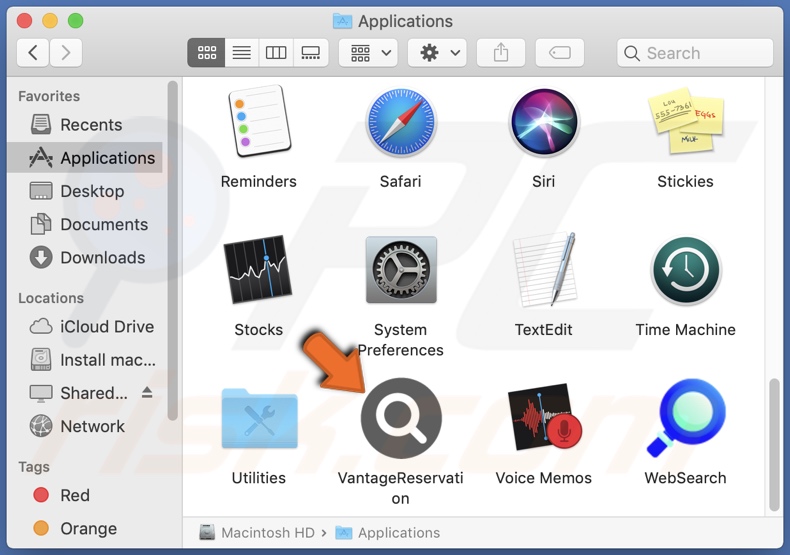The image size is (790, 555).
Task: Open the Action gear dropdown menu
Action: [x=437, y=52]
